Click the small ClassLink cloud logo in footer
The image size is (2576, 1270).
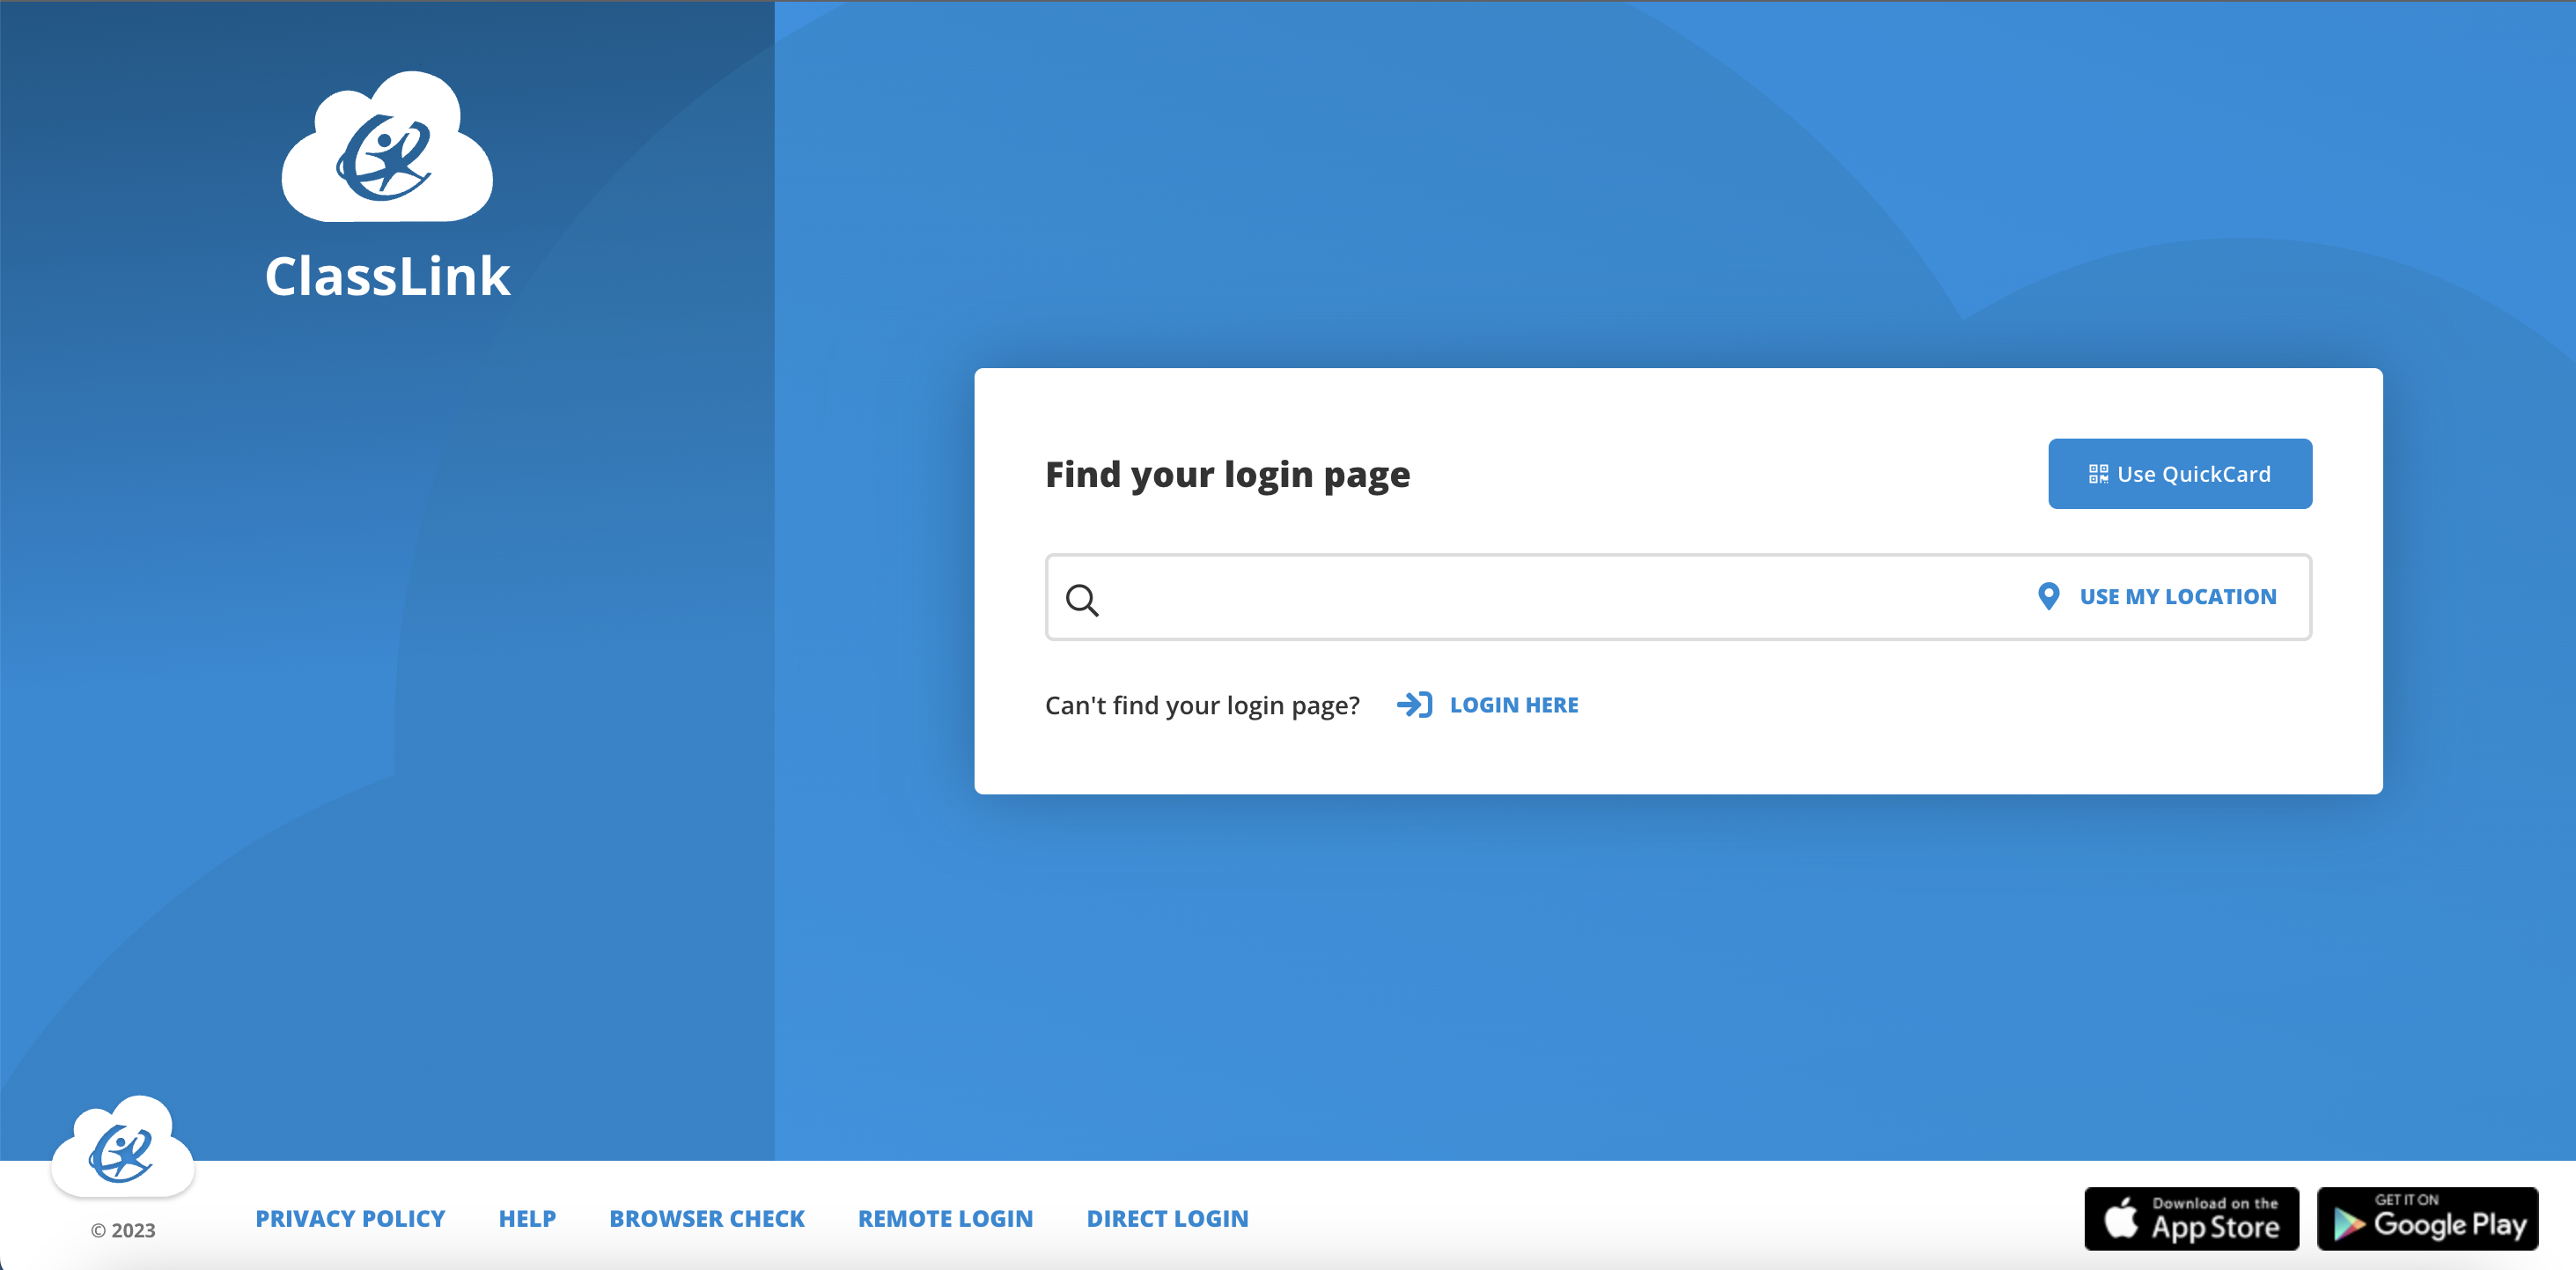122,1148
